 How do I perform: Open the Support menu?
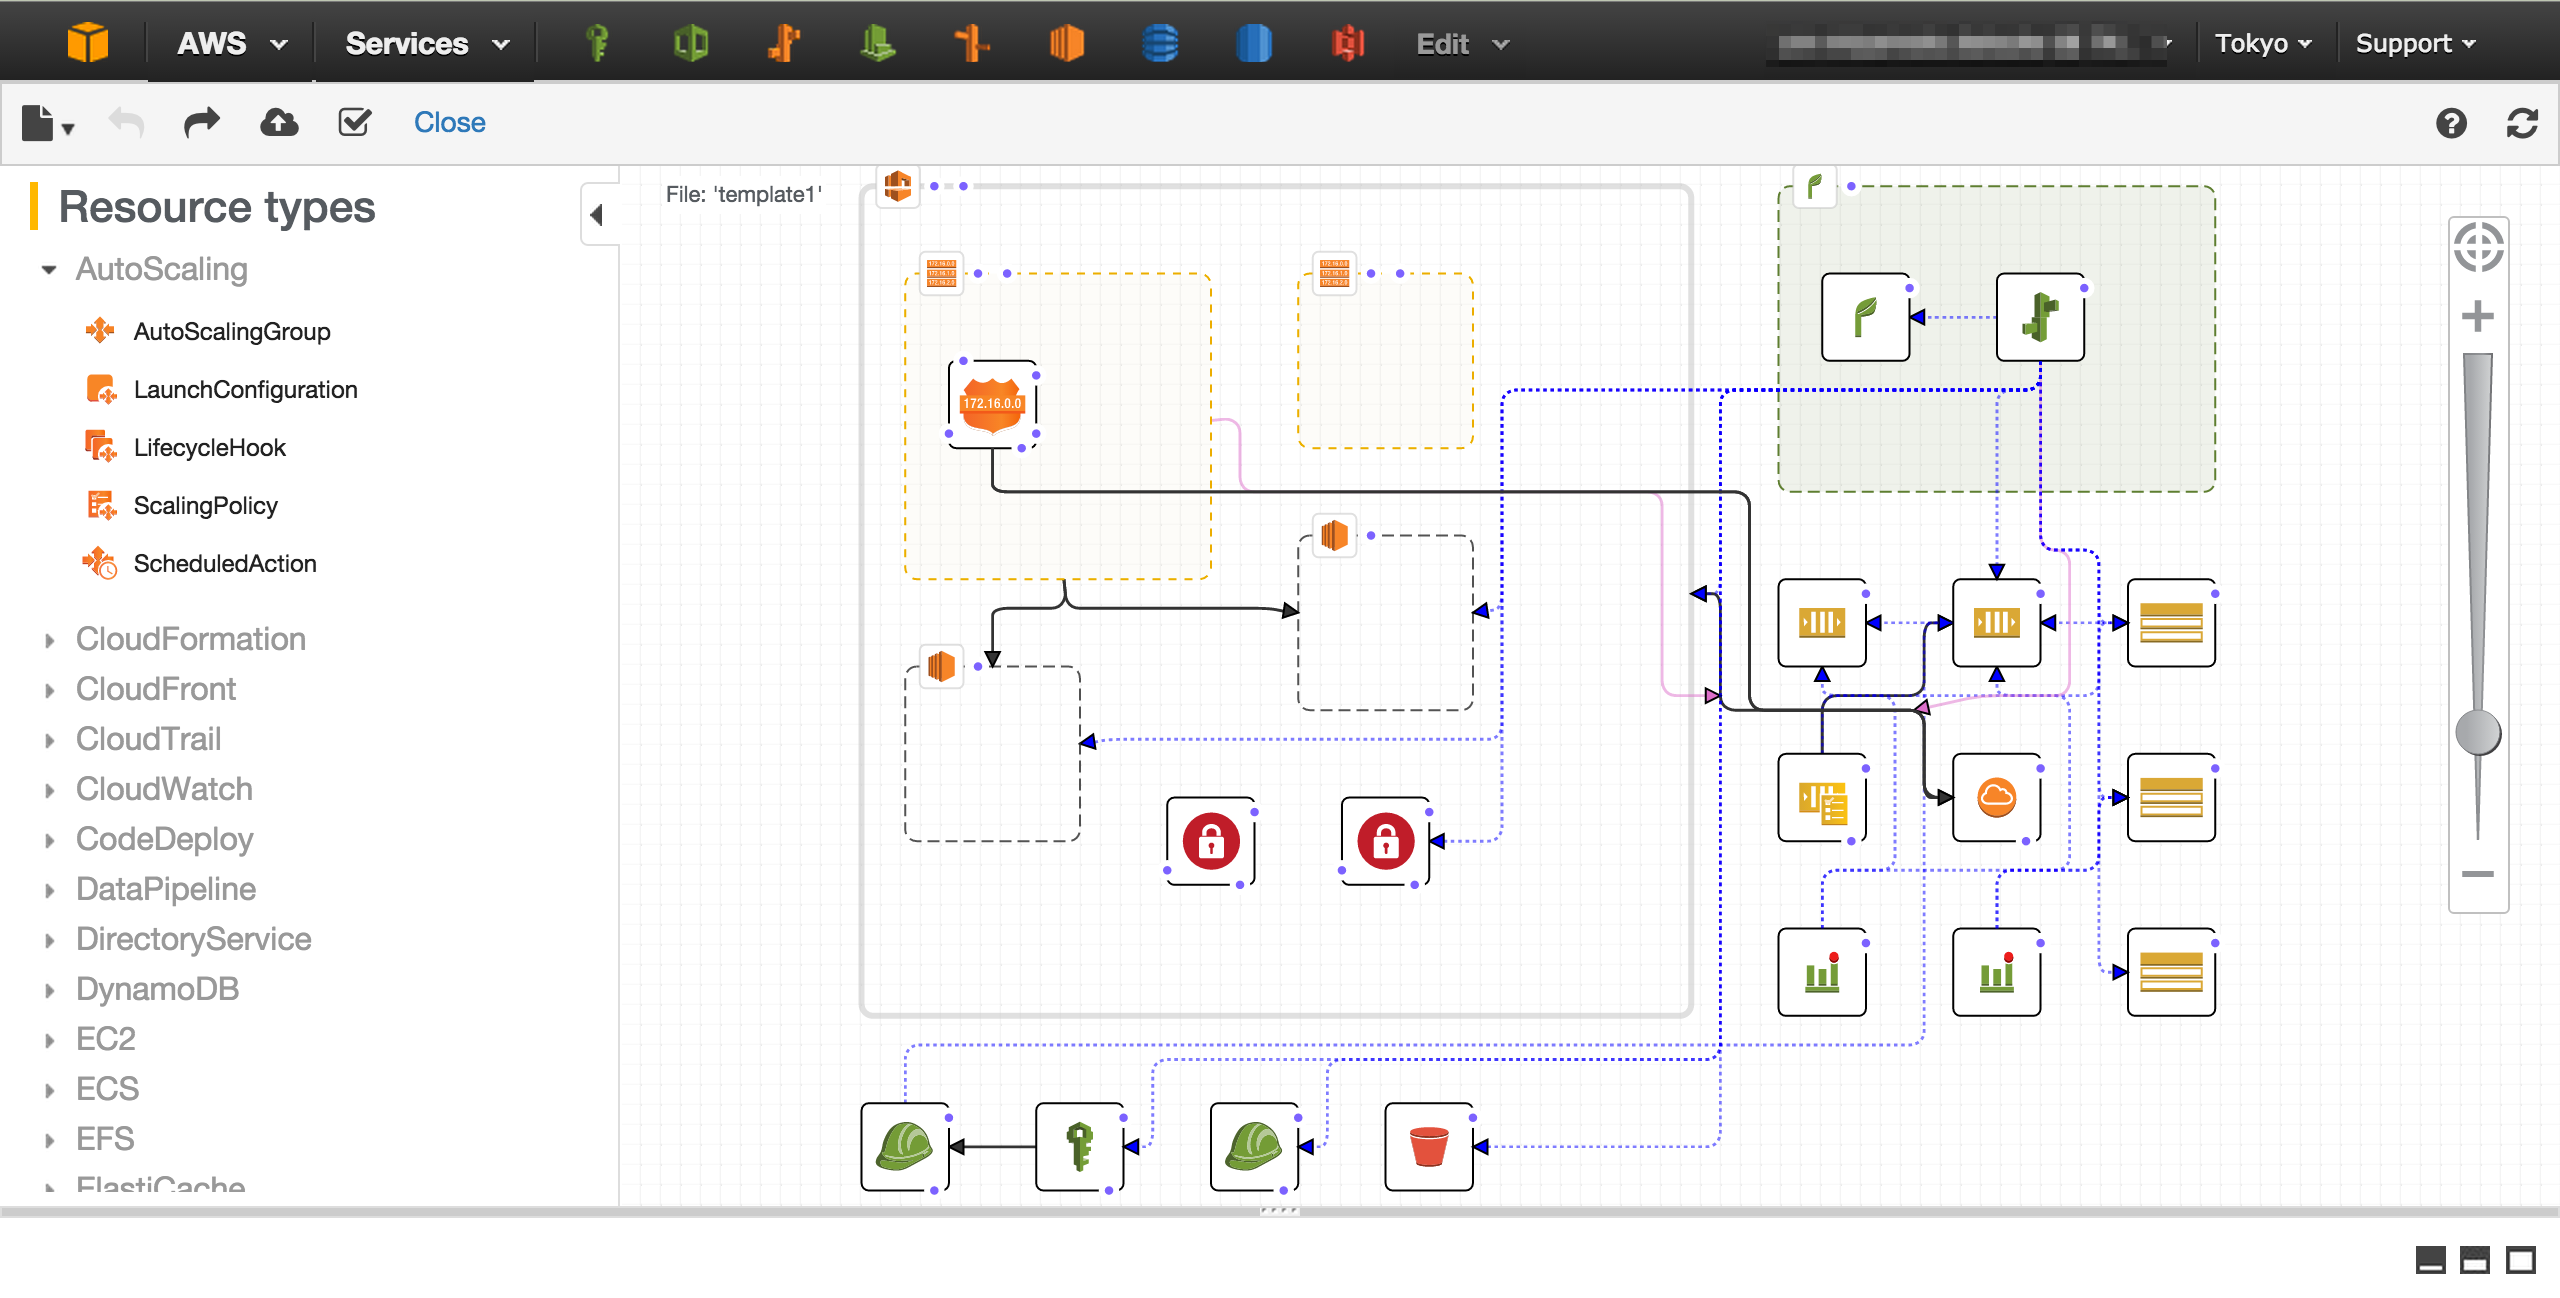[x=2415, y=43]
